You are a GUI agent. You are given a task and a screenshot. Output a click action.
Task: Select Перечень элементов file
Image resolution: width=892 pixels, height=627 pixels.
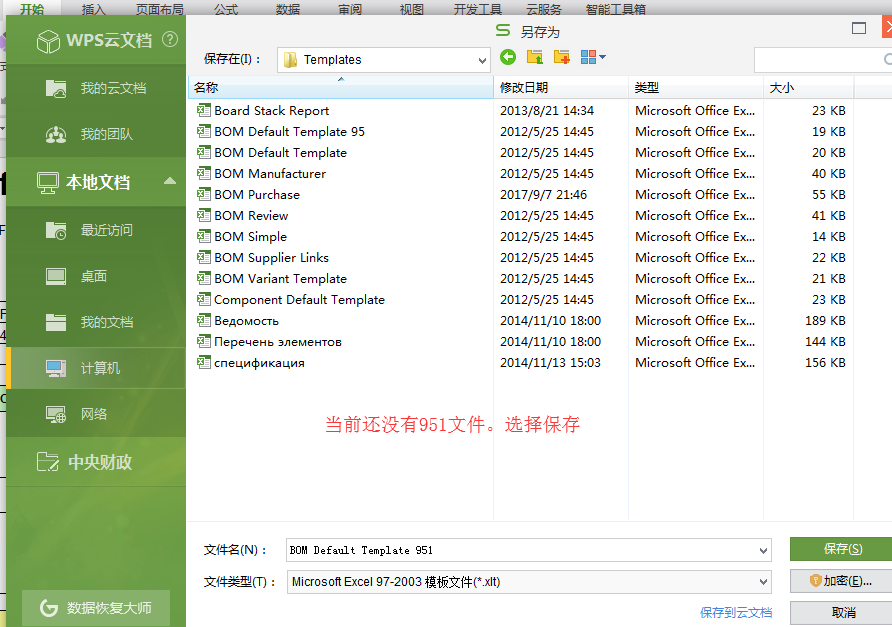pos(278,342)
